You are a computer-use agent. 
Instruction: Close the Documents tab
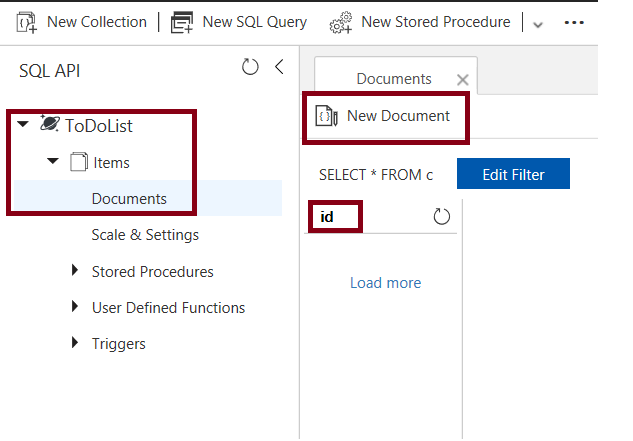click(x=462, y=79)
